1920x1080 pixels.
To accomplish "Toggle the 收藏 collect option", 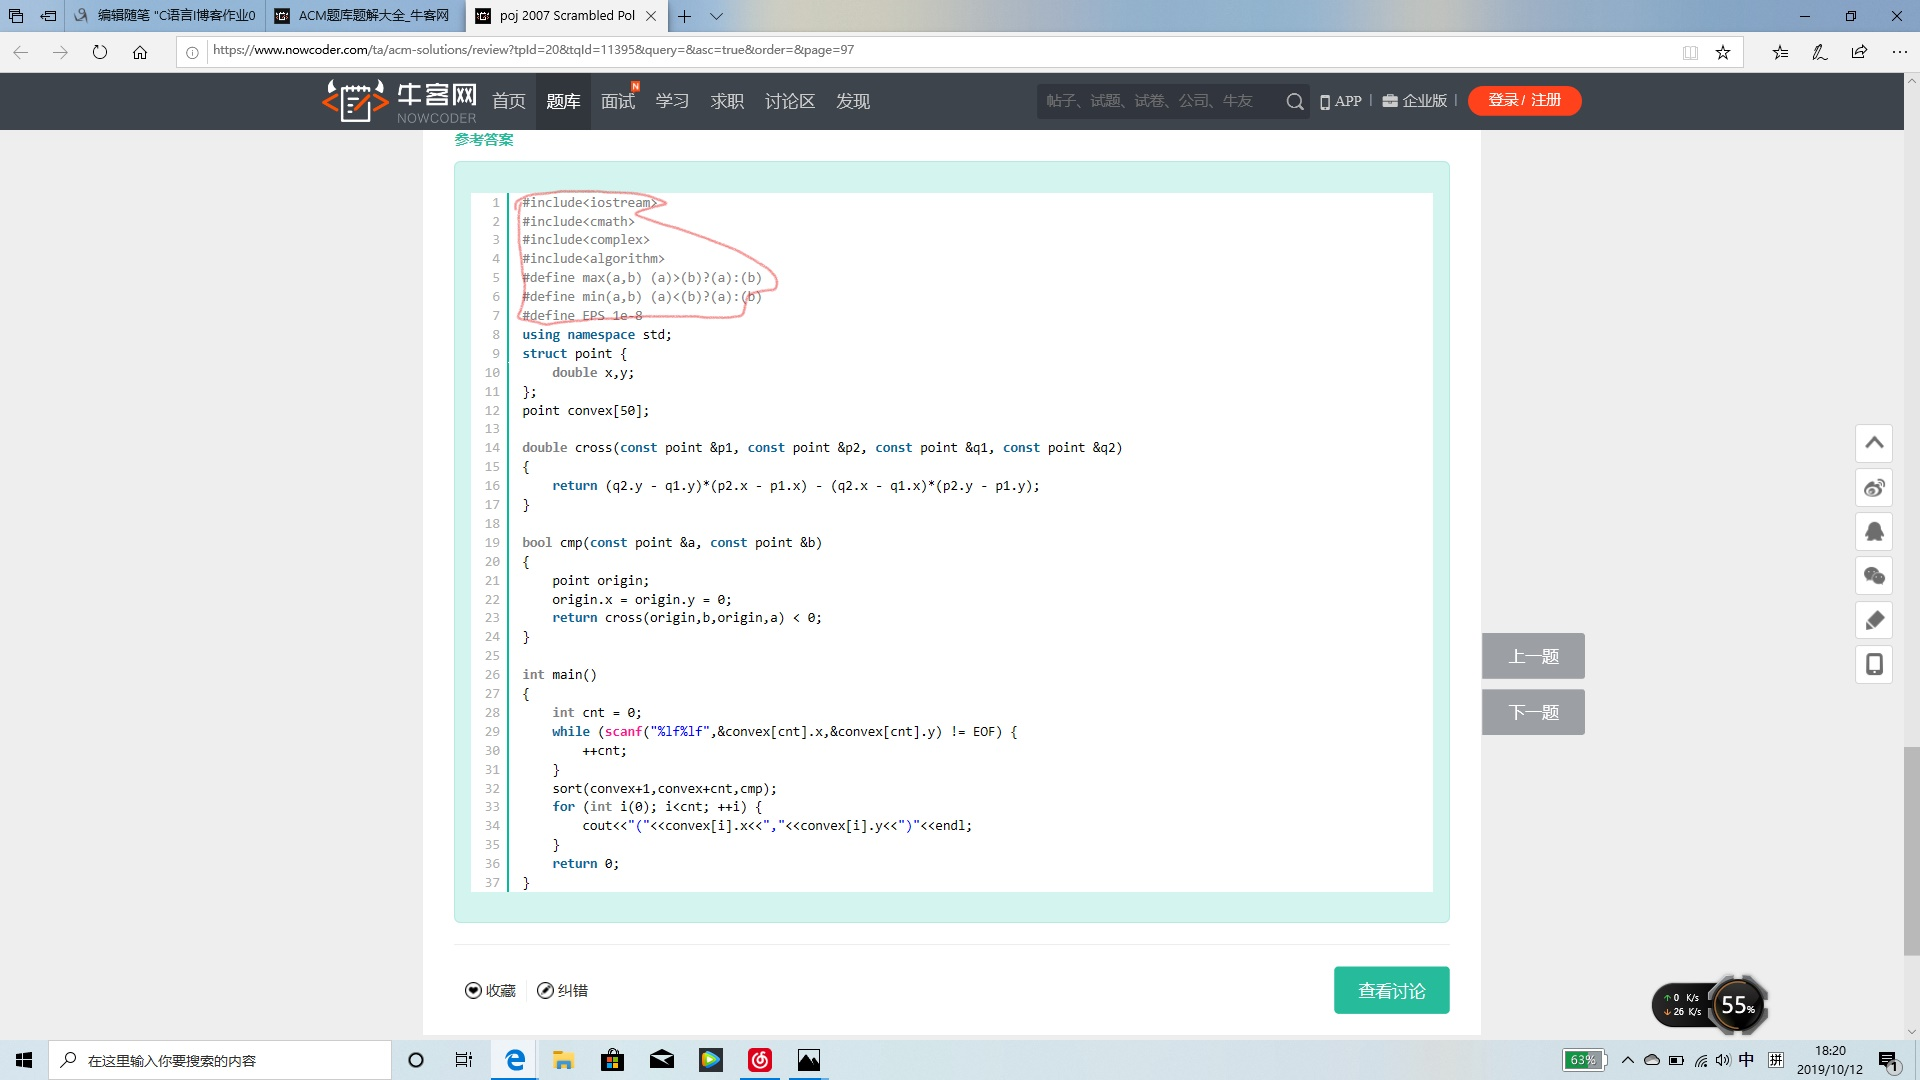I will (x=490, y=990).
